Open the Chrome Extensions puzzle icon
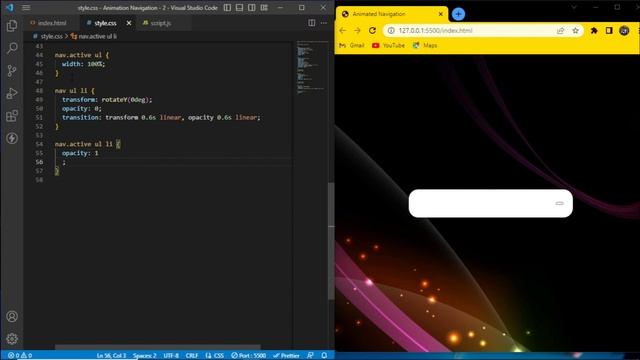640x360 pixels. click(594, 31)
